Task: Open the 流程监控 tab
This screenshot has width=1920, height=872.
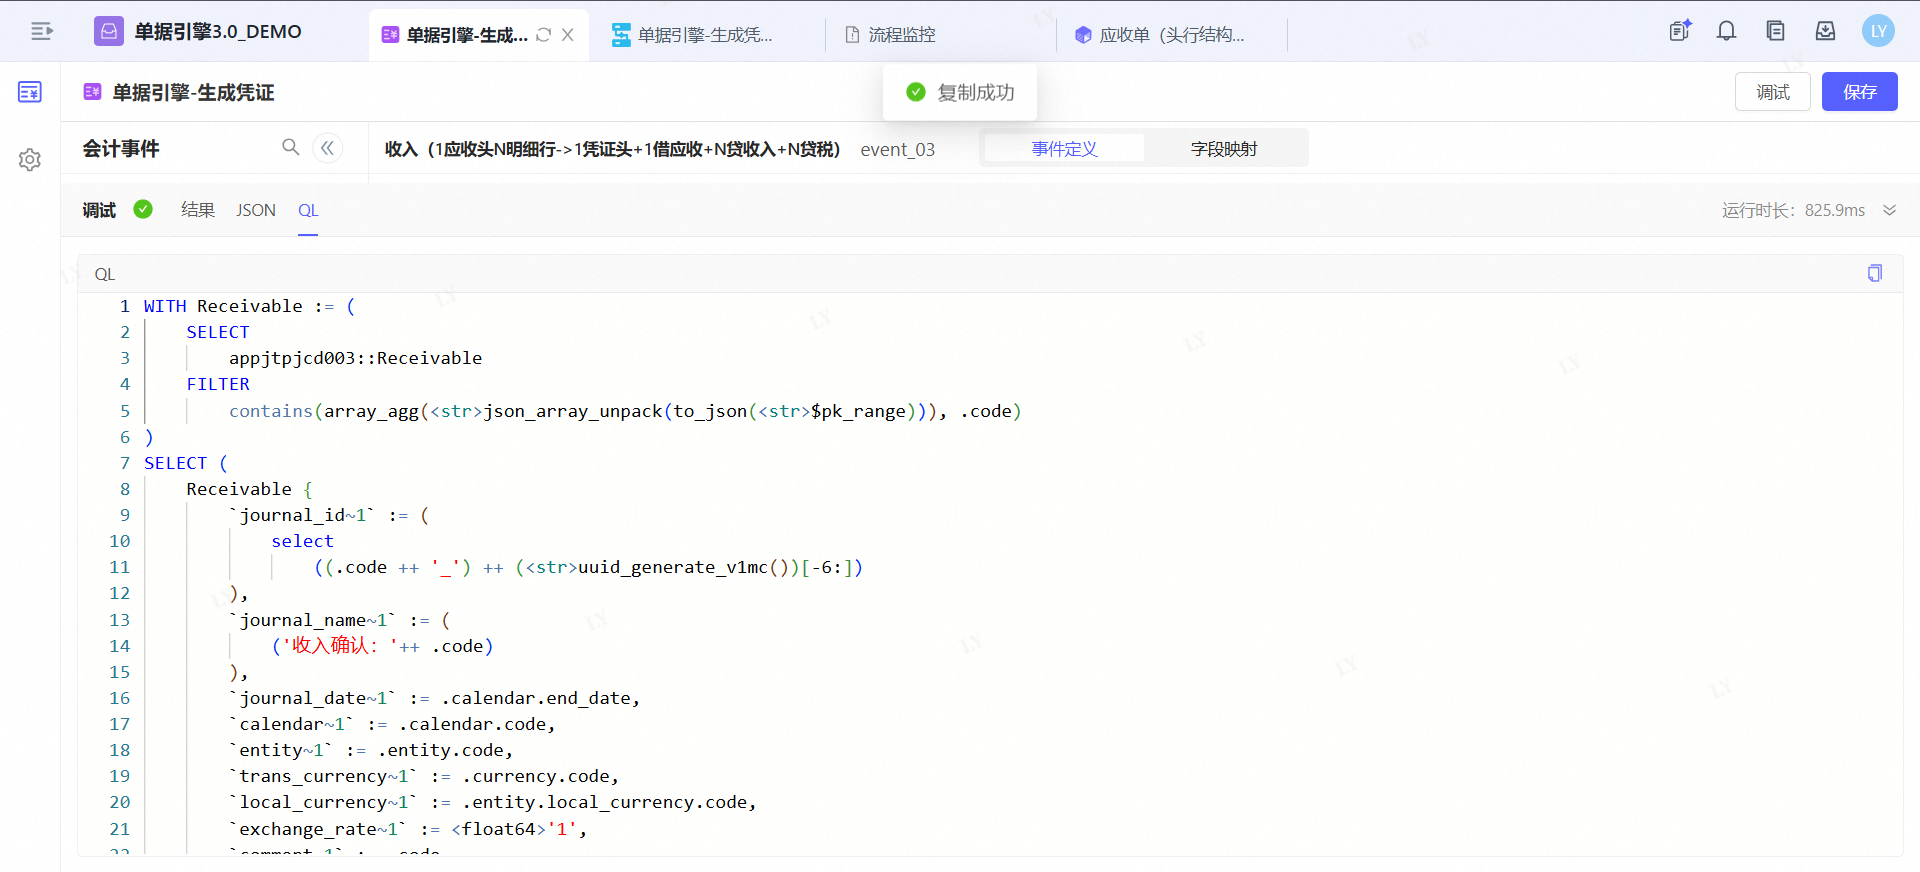Action: point(901,35)
